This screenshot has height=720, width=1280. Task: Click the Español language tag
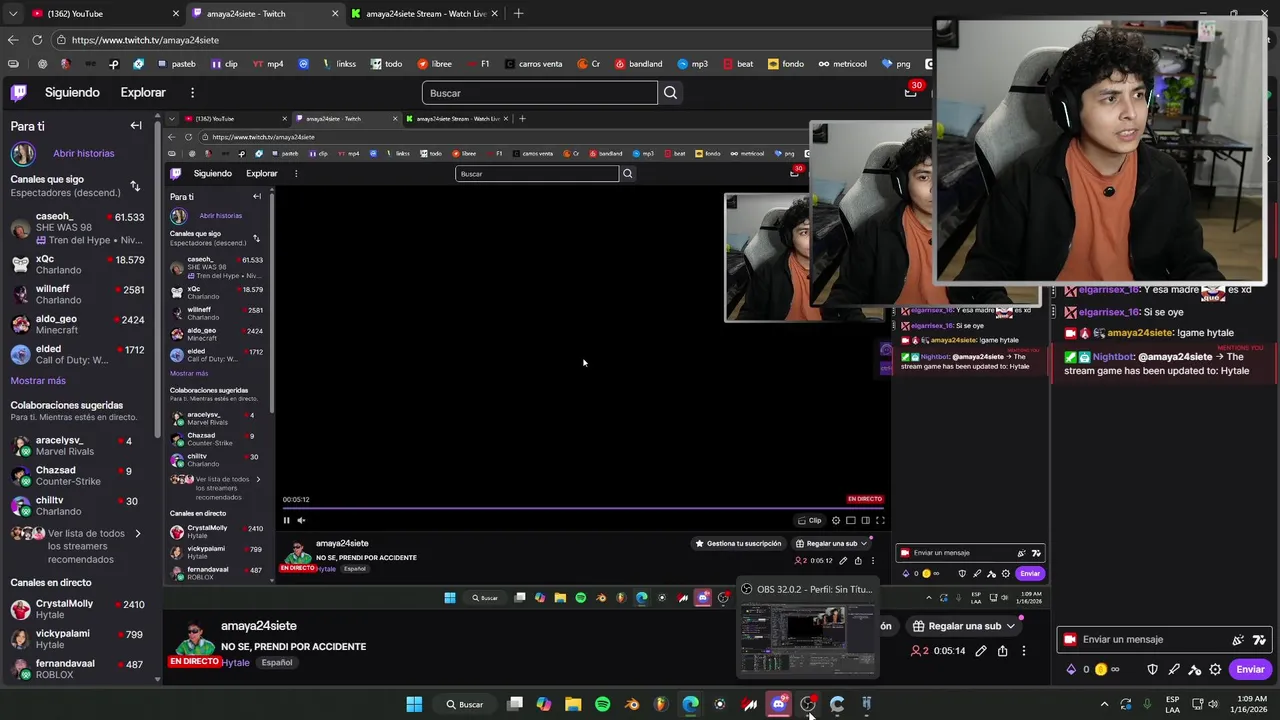277,663
